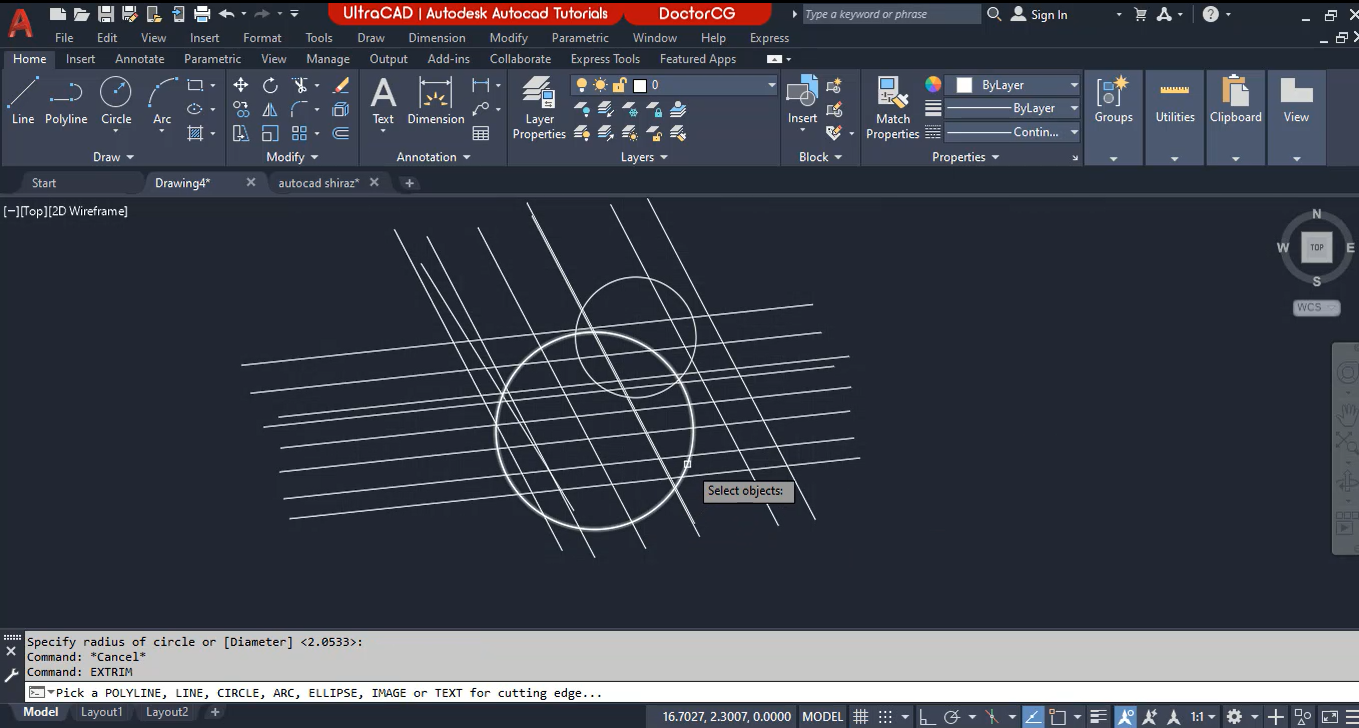Expand the Layers panel flyout
The width and height of the screenshot is (1359, 728).
pyautogui.click(x=644, y=157)
